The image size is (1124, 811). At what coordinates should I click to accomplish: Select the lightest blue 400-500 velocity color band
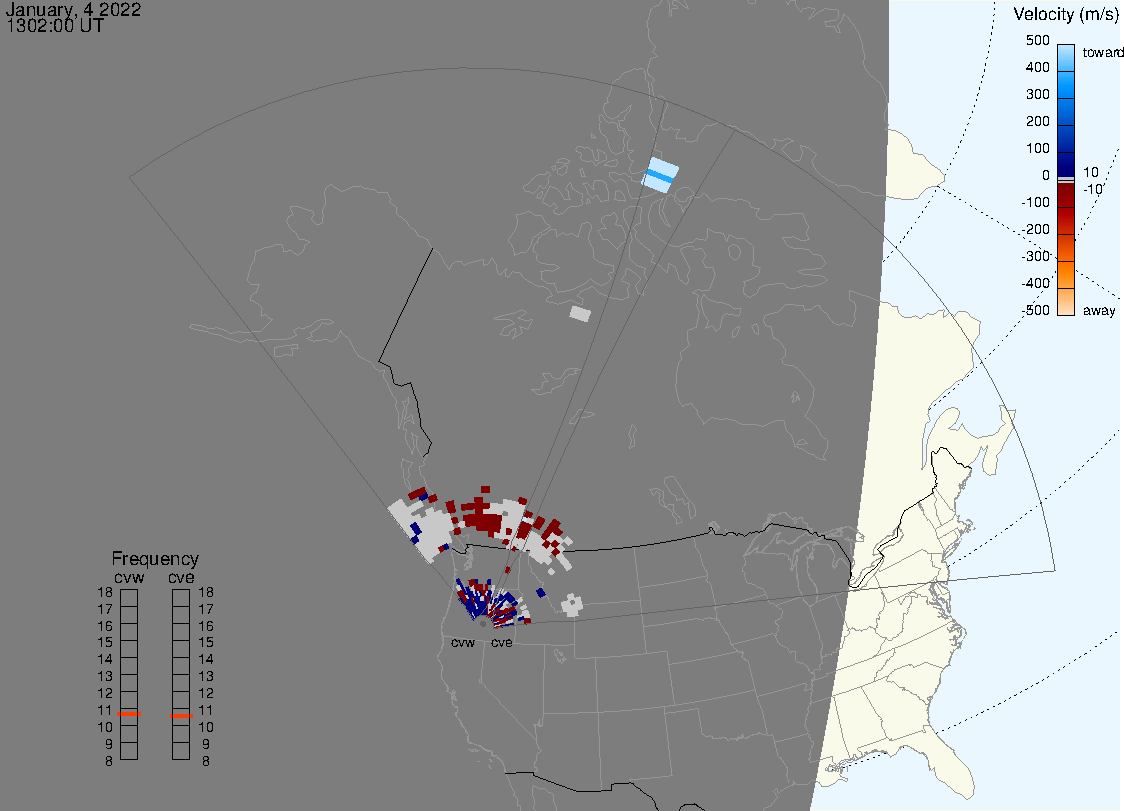[x=1066, y=58]
